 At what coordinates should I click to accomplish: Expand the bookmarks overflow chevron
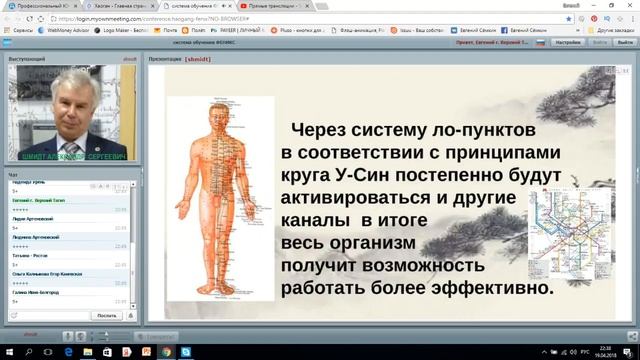click(578, 30)
